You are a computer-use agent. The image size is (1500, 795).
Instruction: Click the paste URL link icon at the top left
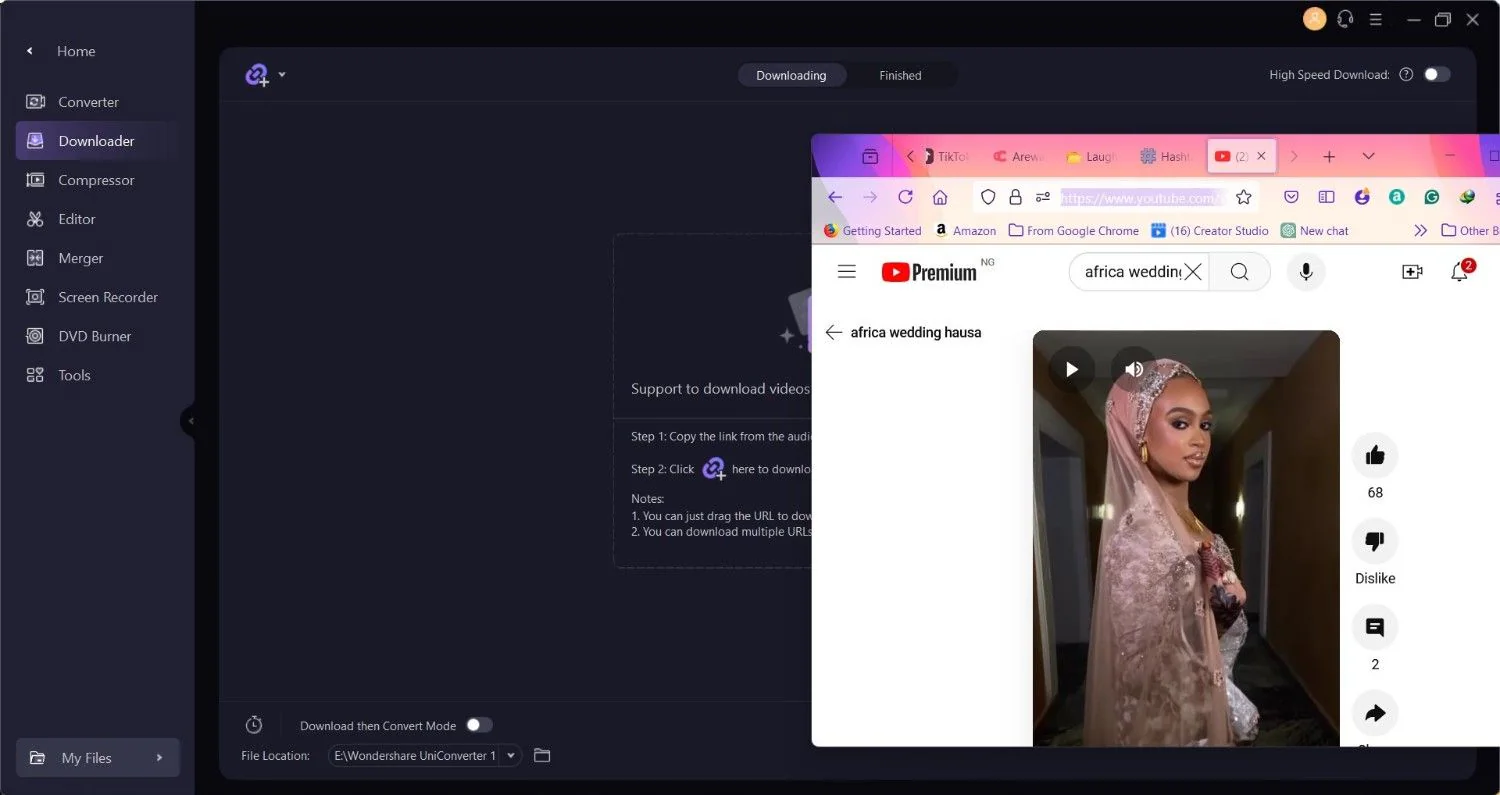(x=257, y=75)
